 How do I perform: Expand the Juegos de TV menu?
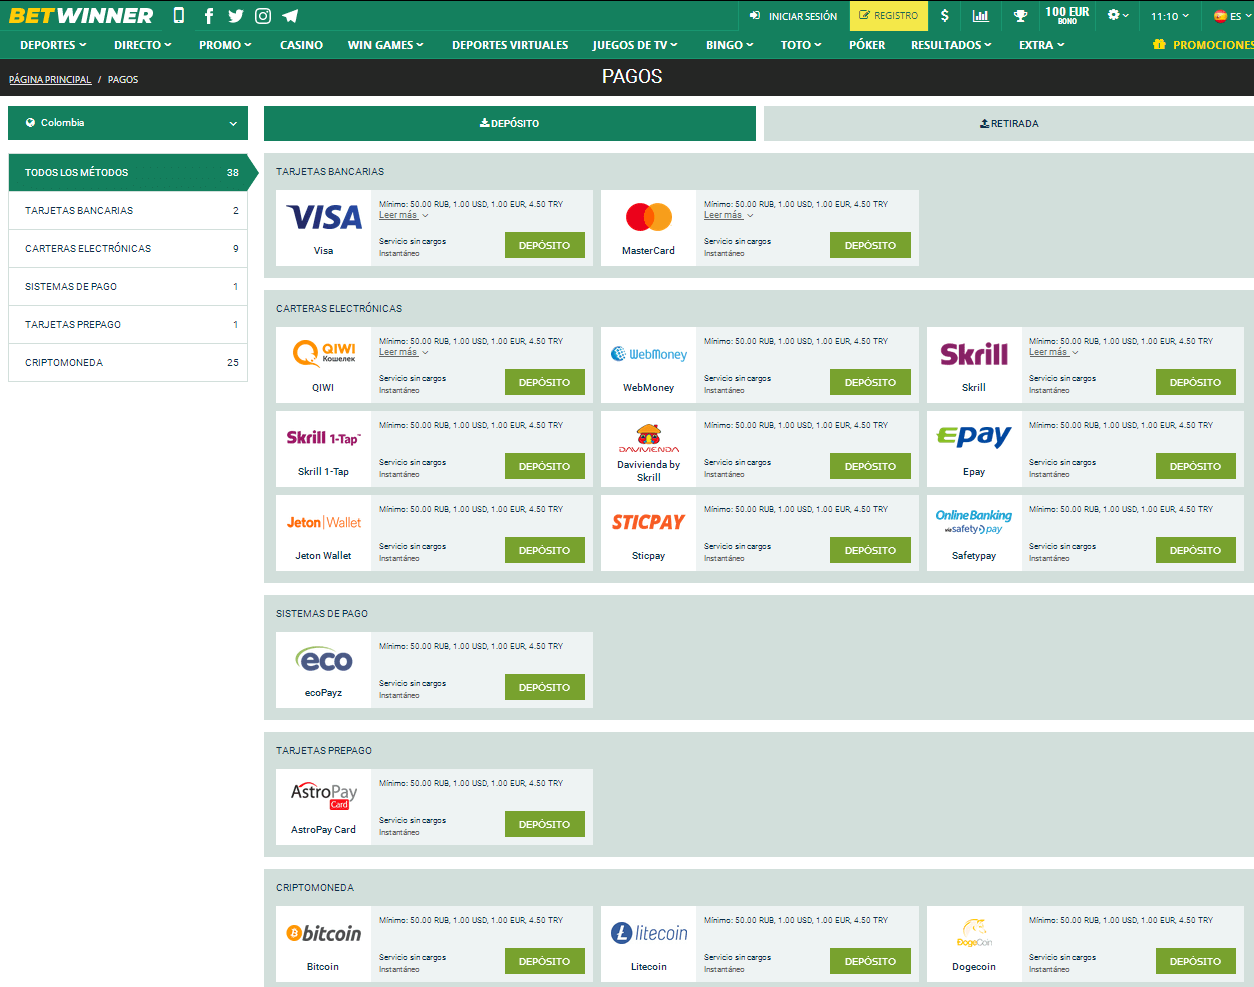tap(635, 45)
